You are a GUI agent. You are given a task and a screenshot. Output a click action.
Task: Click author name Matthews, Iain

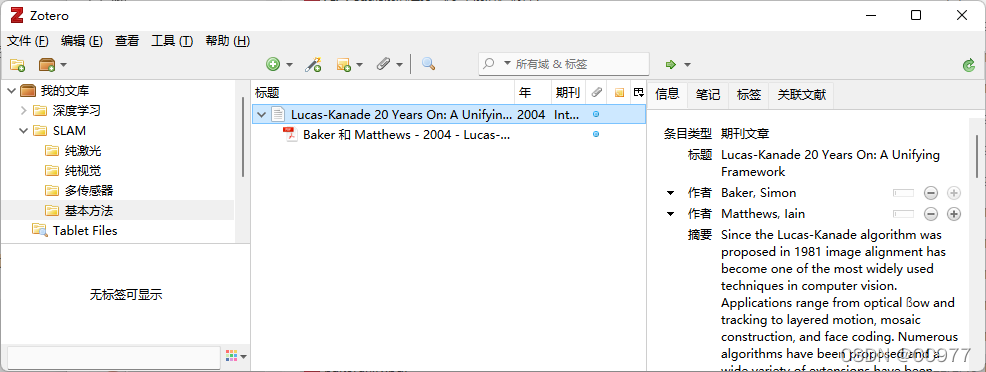pos(763,214)
